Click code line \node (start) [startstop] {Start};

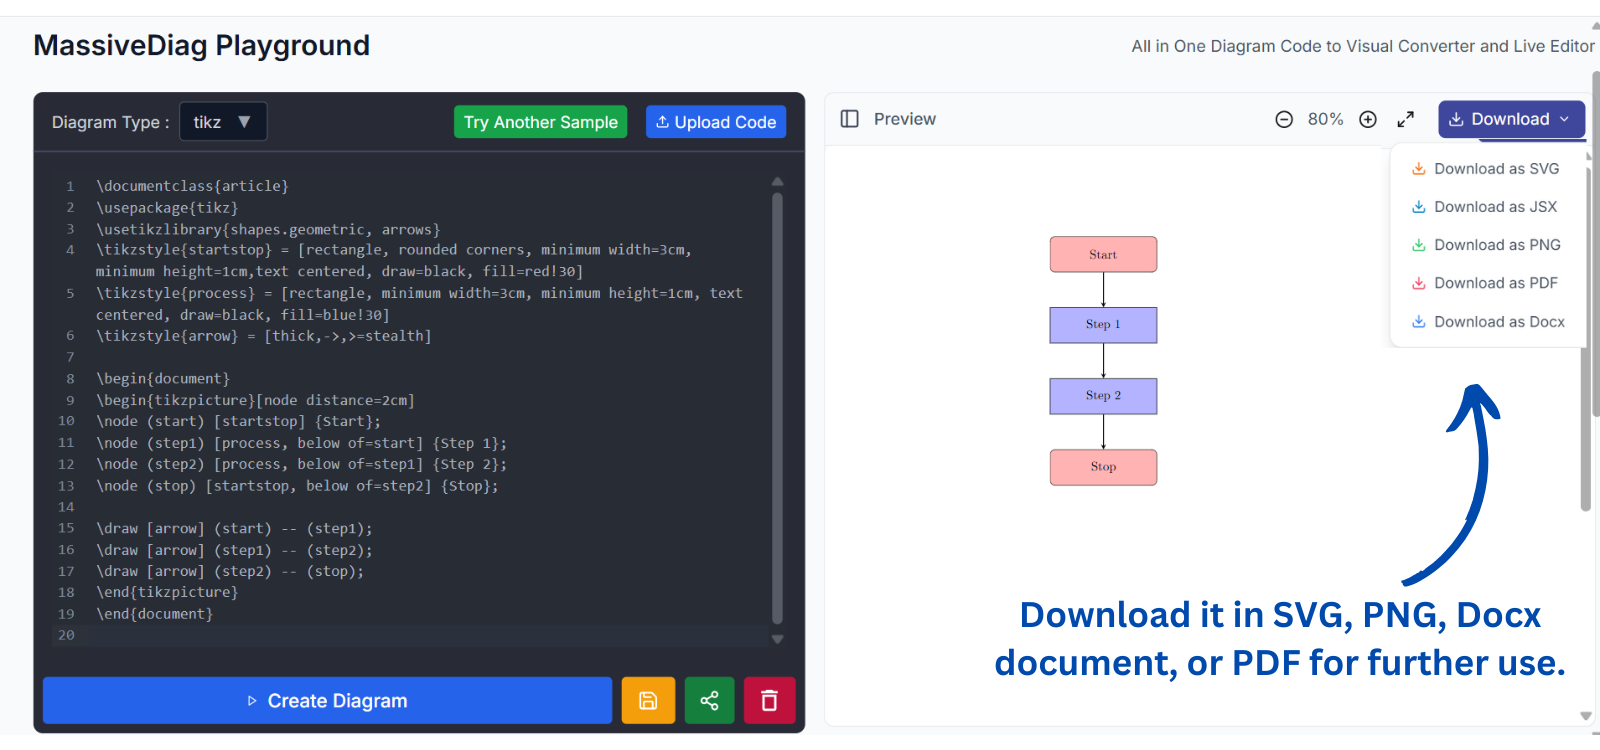tap(238, 422)
